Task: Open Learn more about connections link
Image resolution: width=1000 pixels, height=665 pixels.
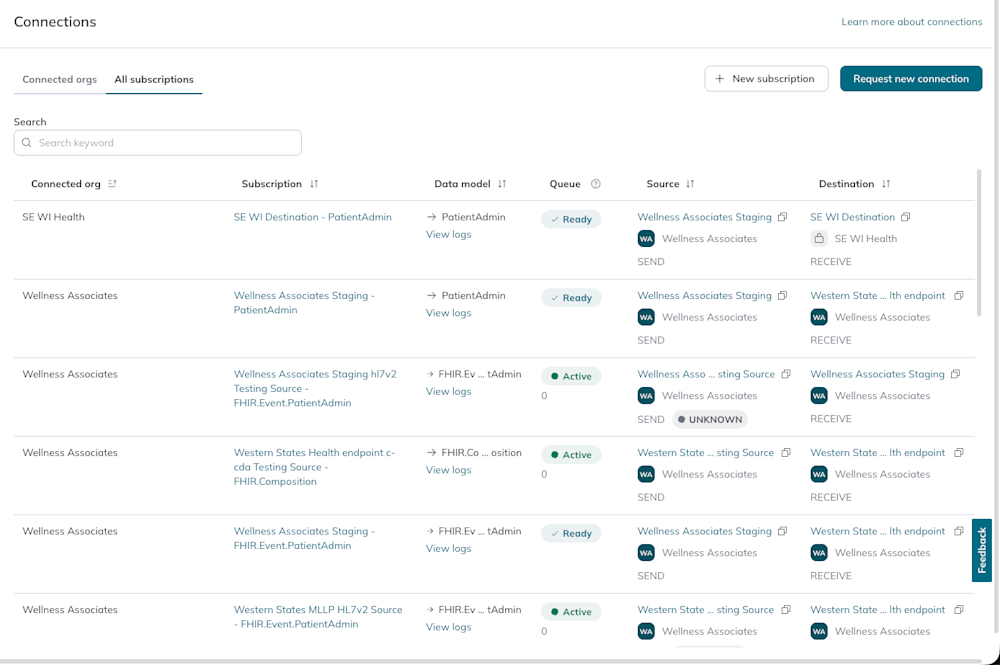Action: 911,22
